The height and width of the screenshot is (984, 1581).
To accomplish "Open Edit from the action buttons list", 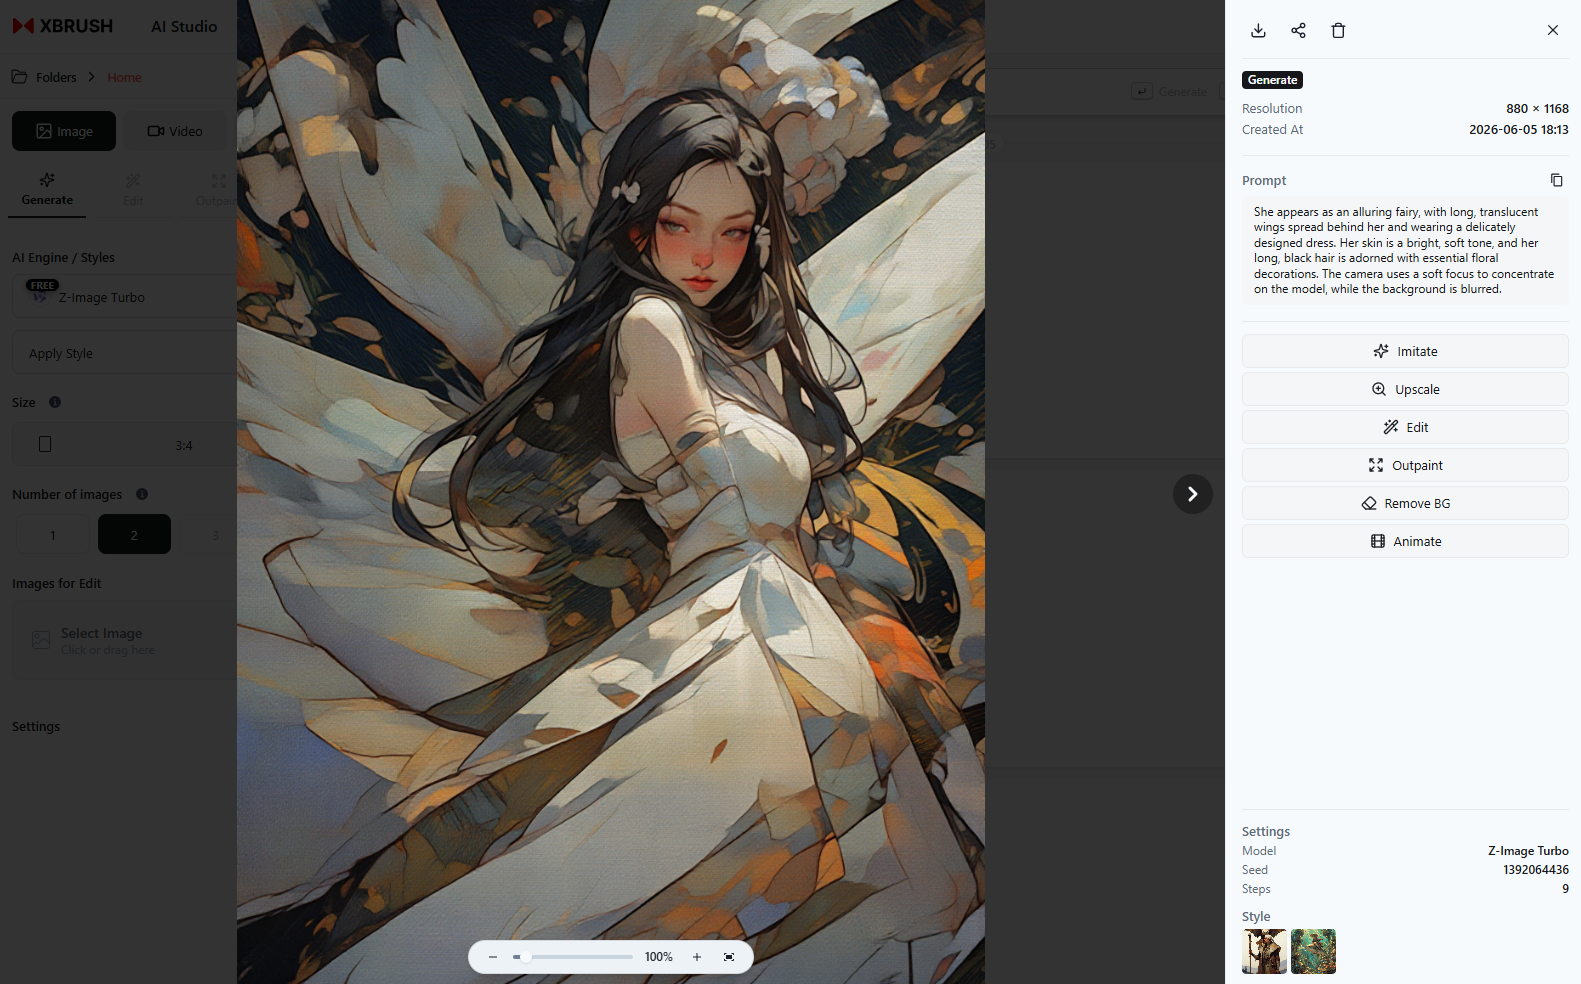I will tap(1405, 427).
